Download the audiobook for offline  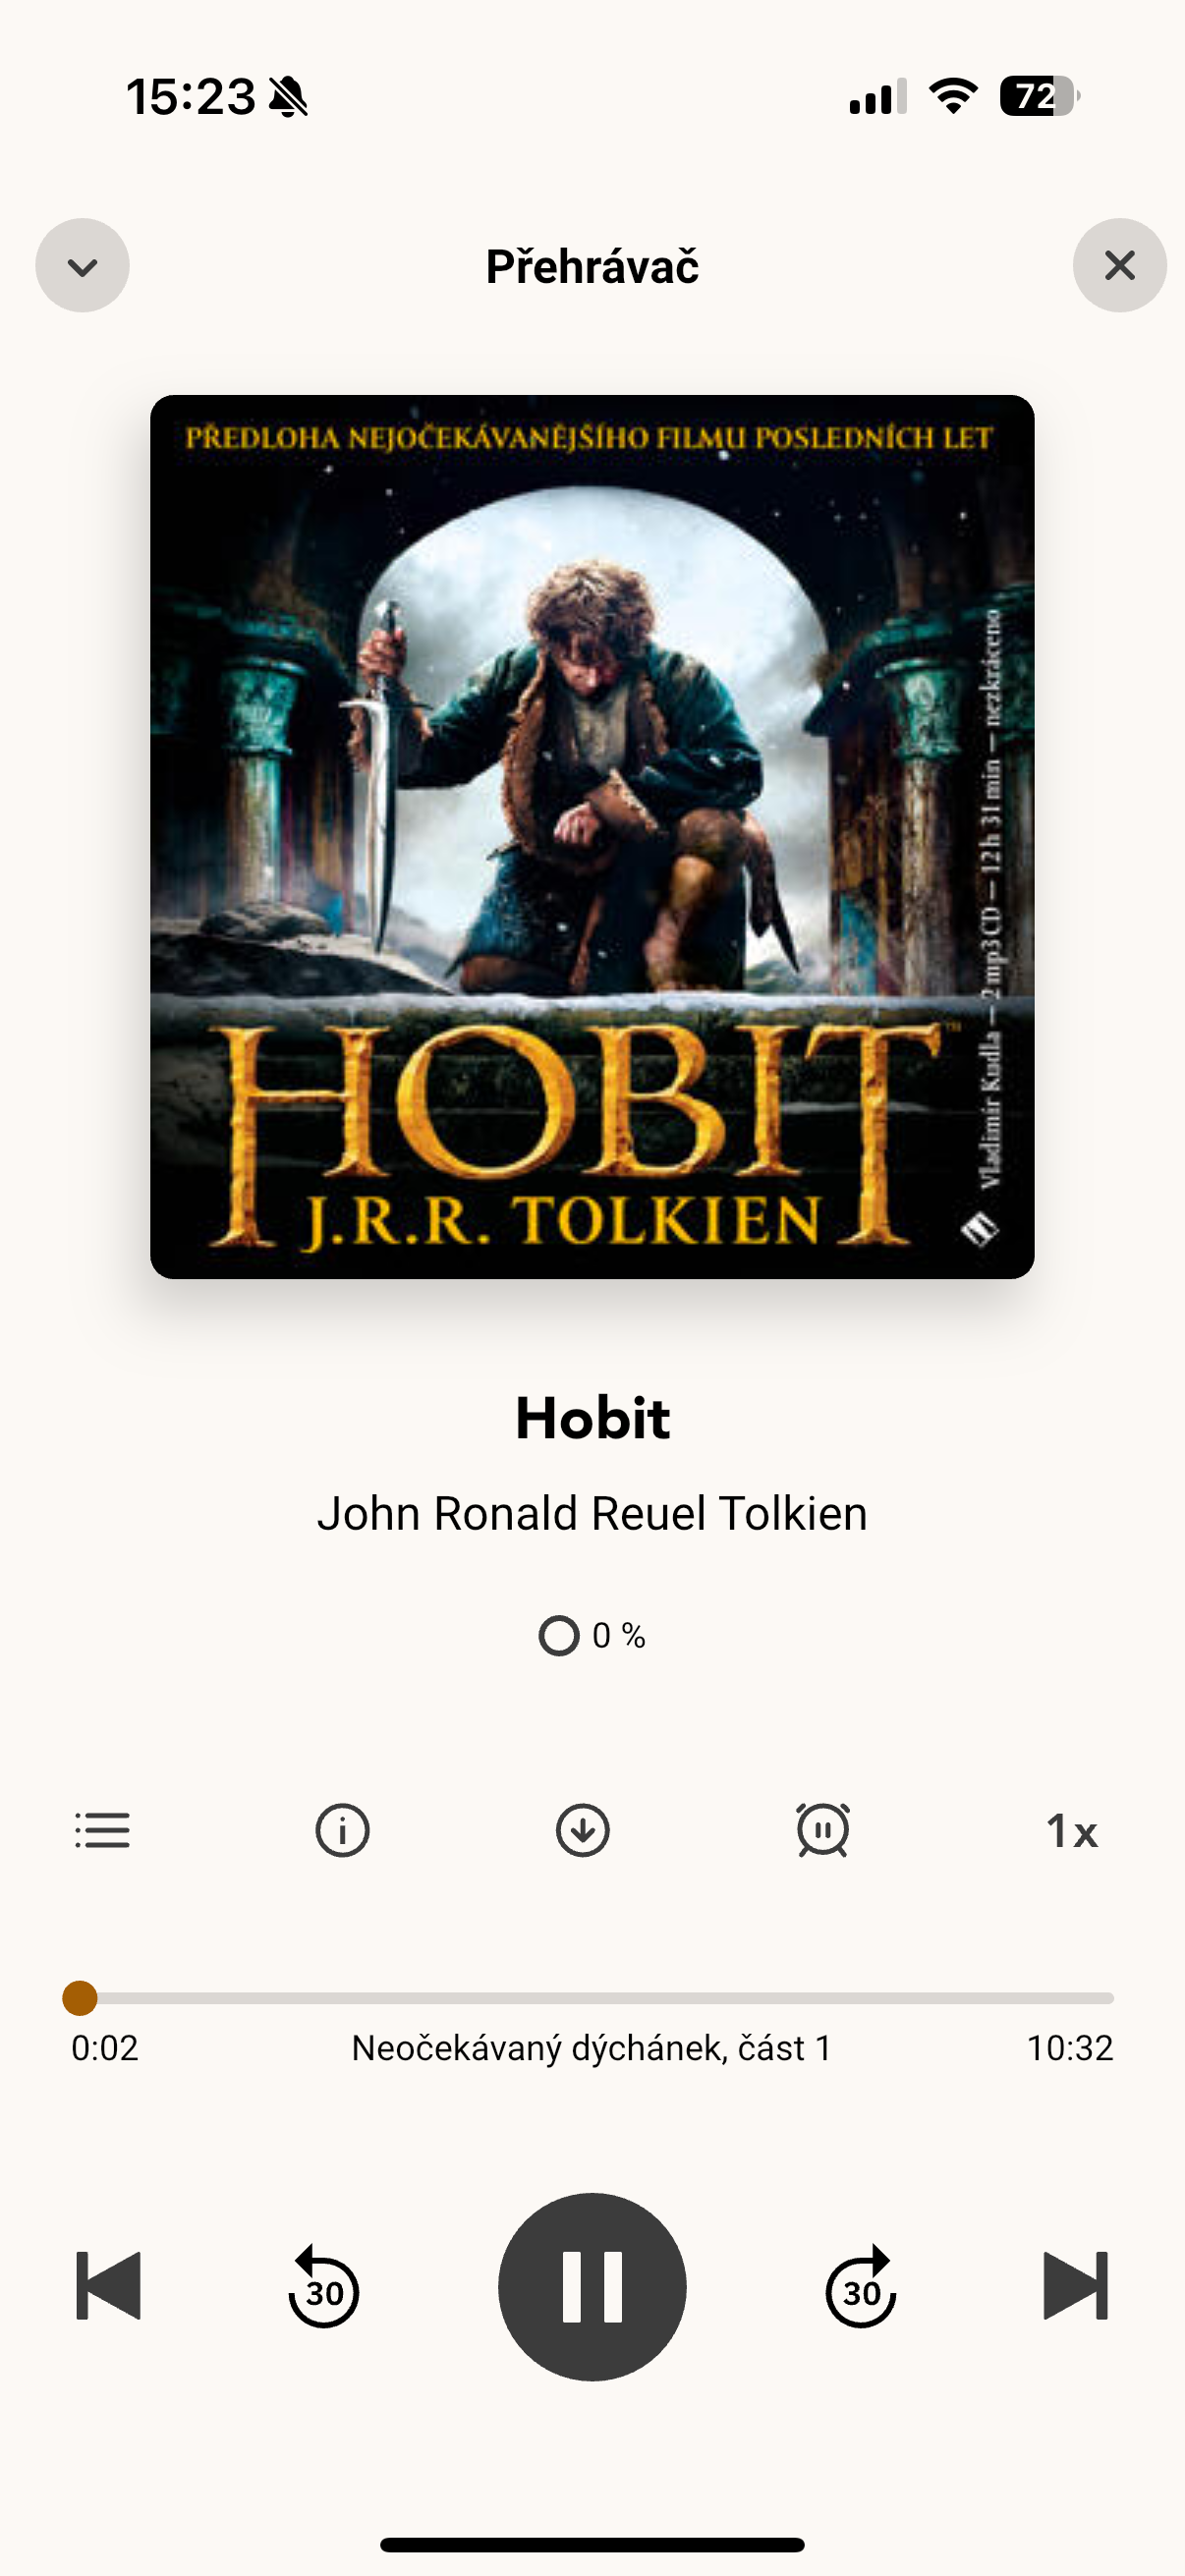point(583,1830)
